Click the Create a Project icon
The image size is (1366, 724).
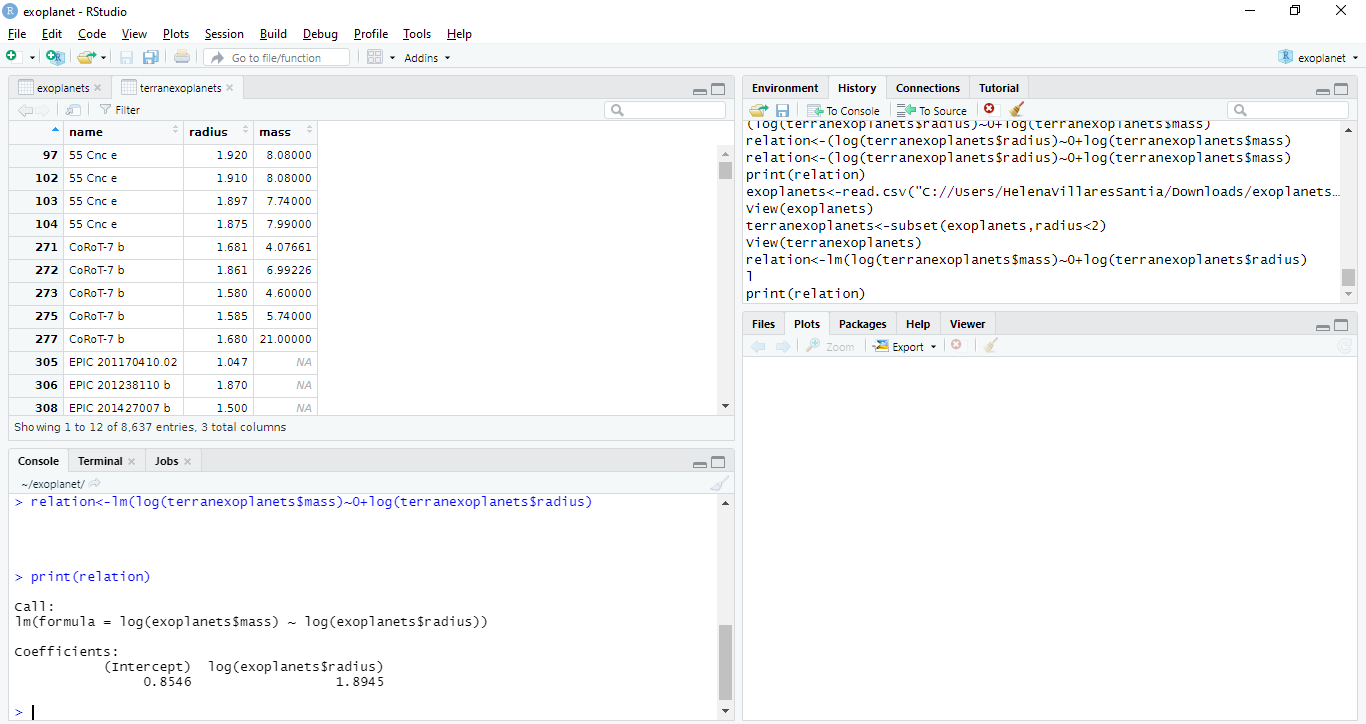coord(55,57)
